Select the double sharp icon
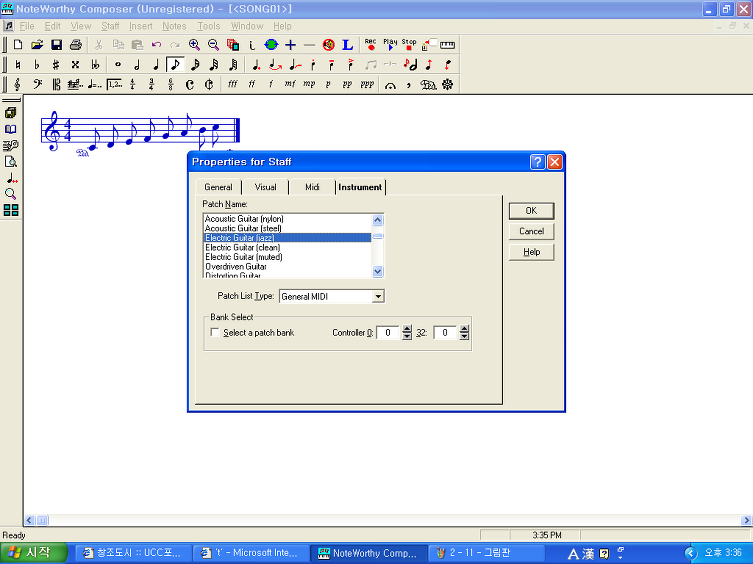Viewport: 753px width, 564px height. click(x=75, y=64)
